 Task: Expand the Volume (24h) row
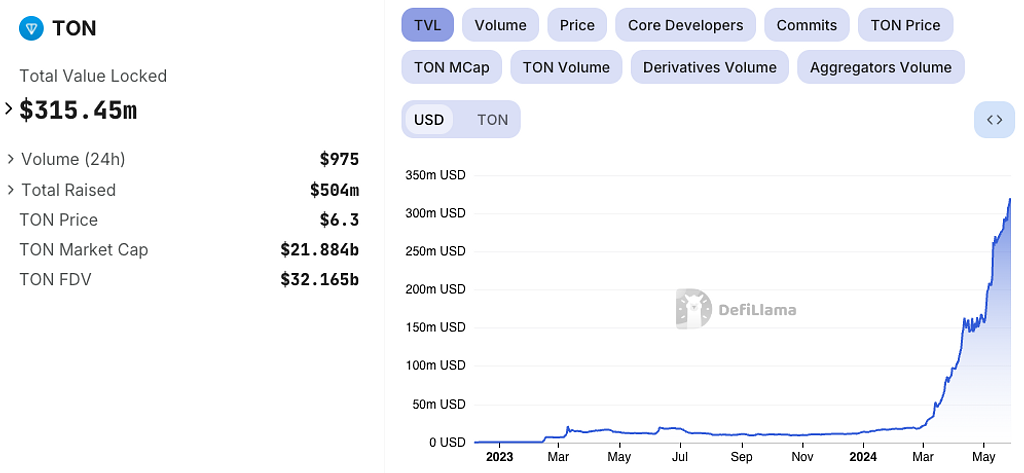click(x=11, y=159)
